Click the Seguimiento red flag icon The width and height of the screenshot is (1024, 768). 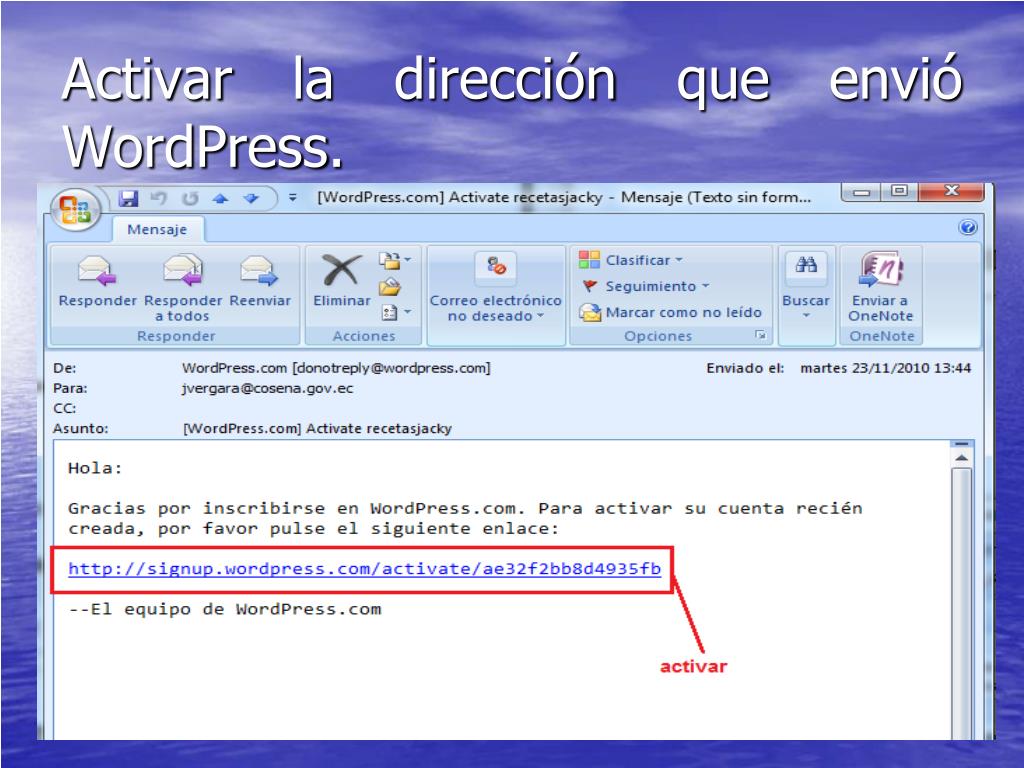tap(590, 286)
